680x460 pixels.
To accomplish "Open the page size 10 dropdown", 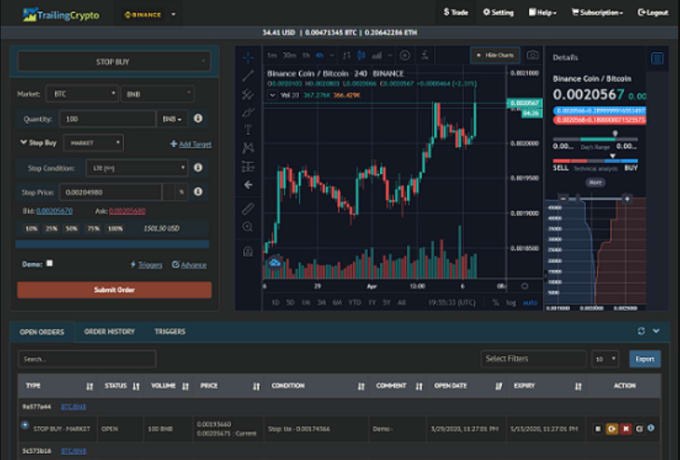I will [x=605, y=359].
